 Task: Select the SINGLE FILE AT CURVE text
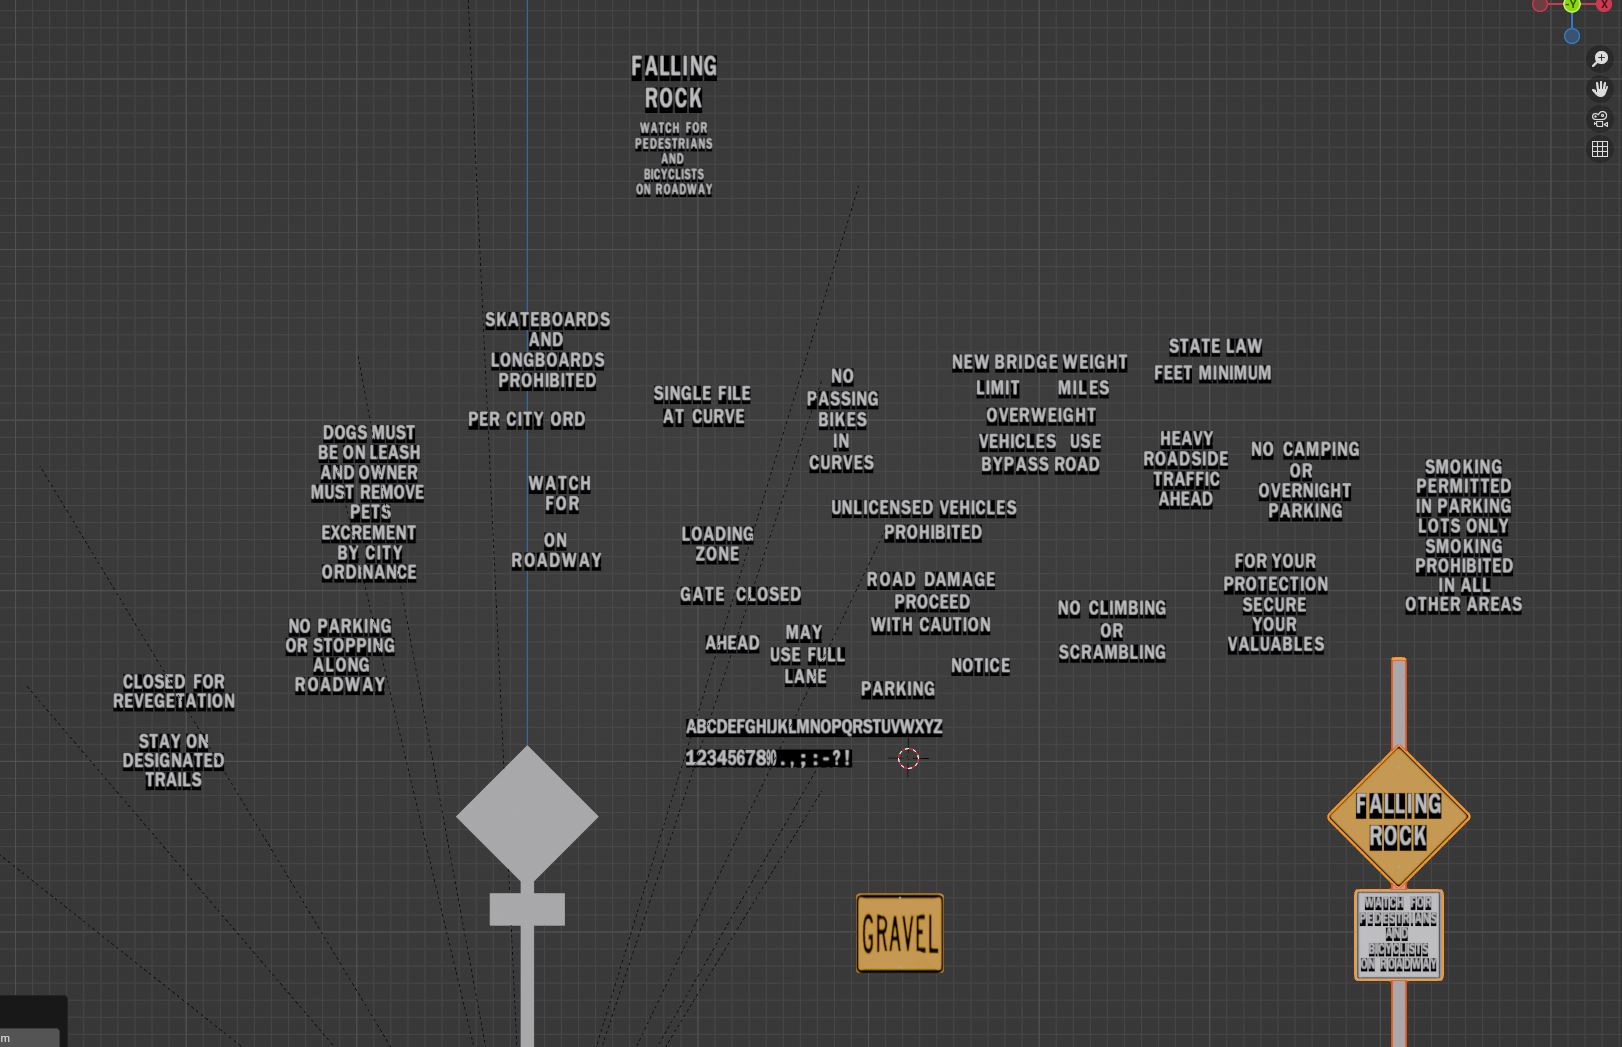(702, 405)
